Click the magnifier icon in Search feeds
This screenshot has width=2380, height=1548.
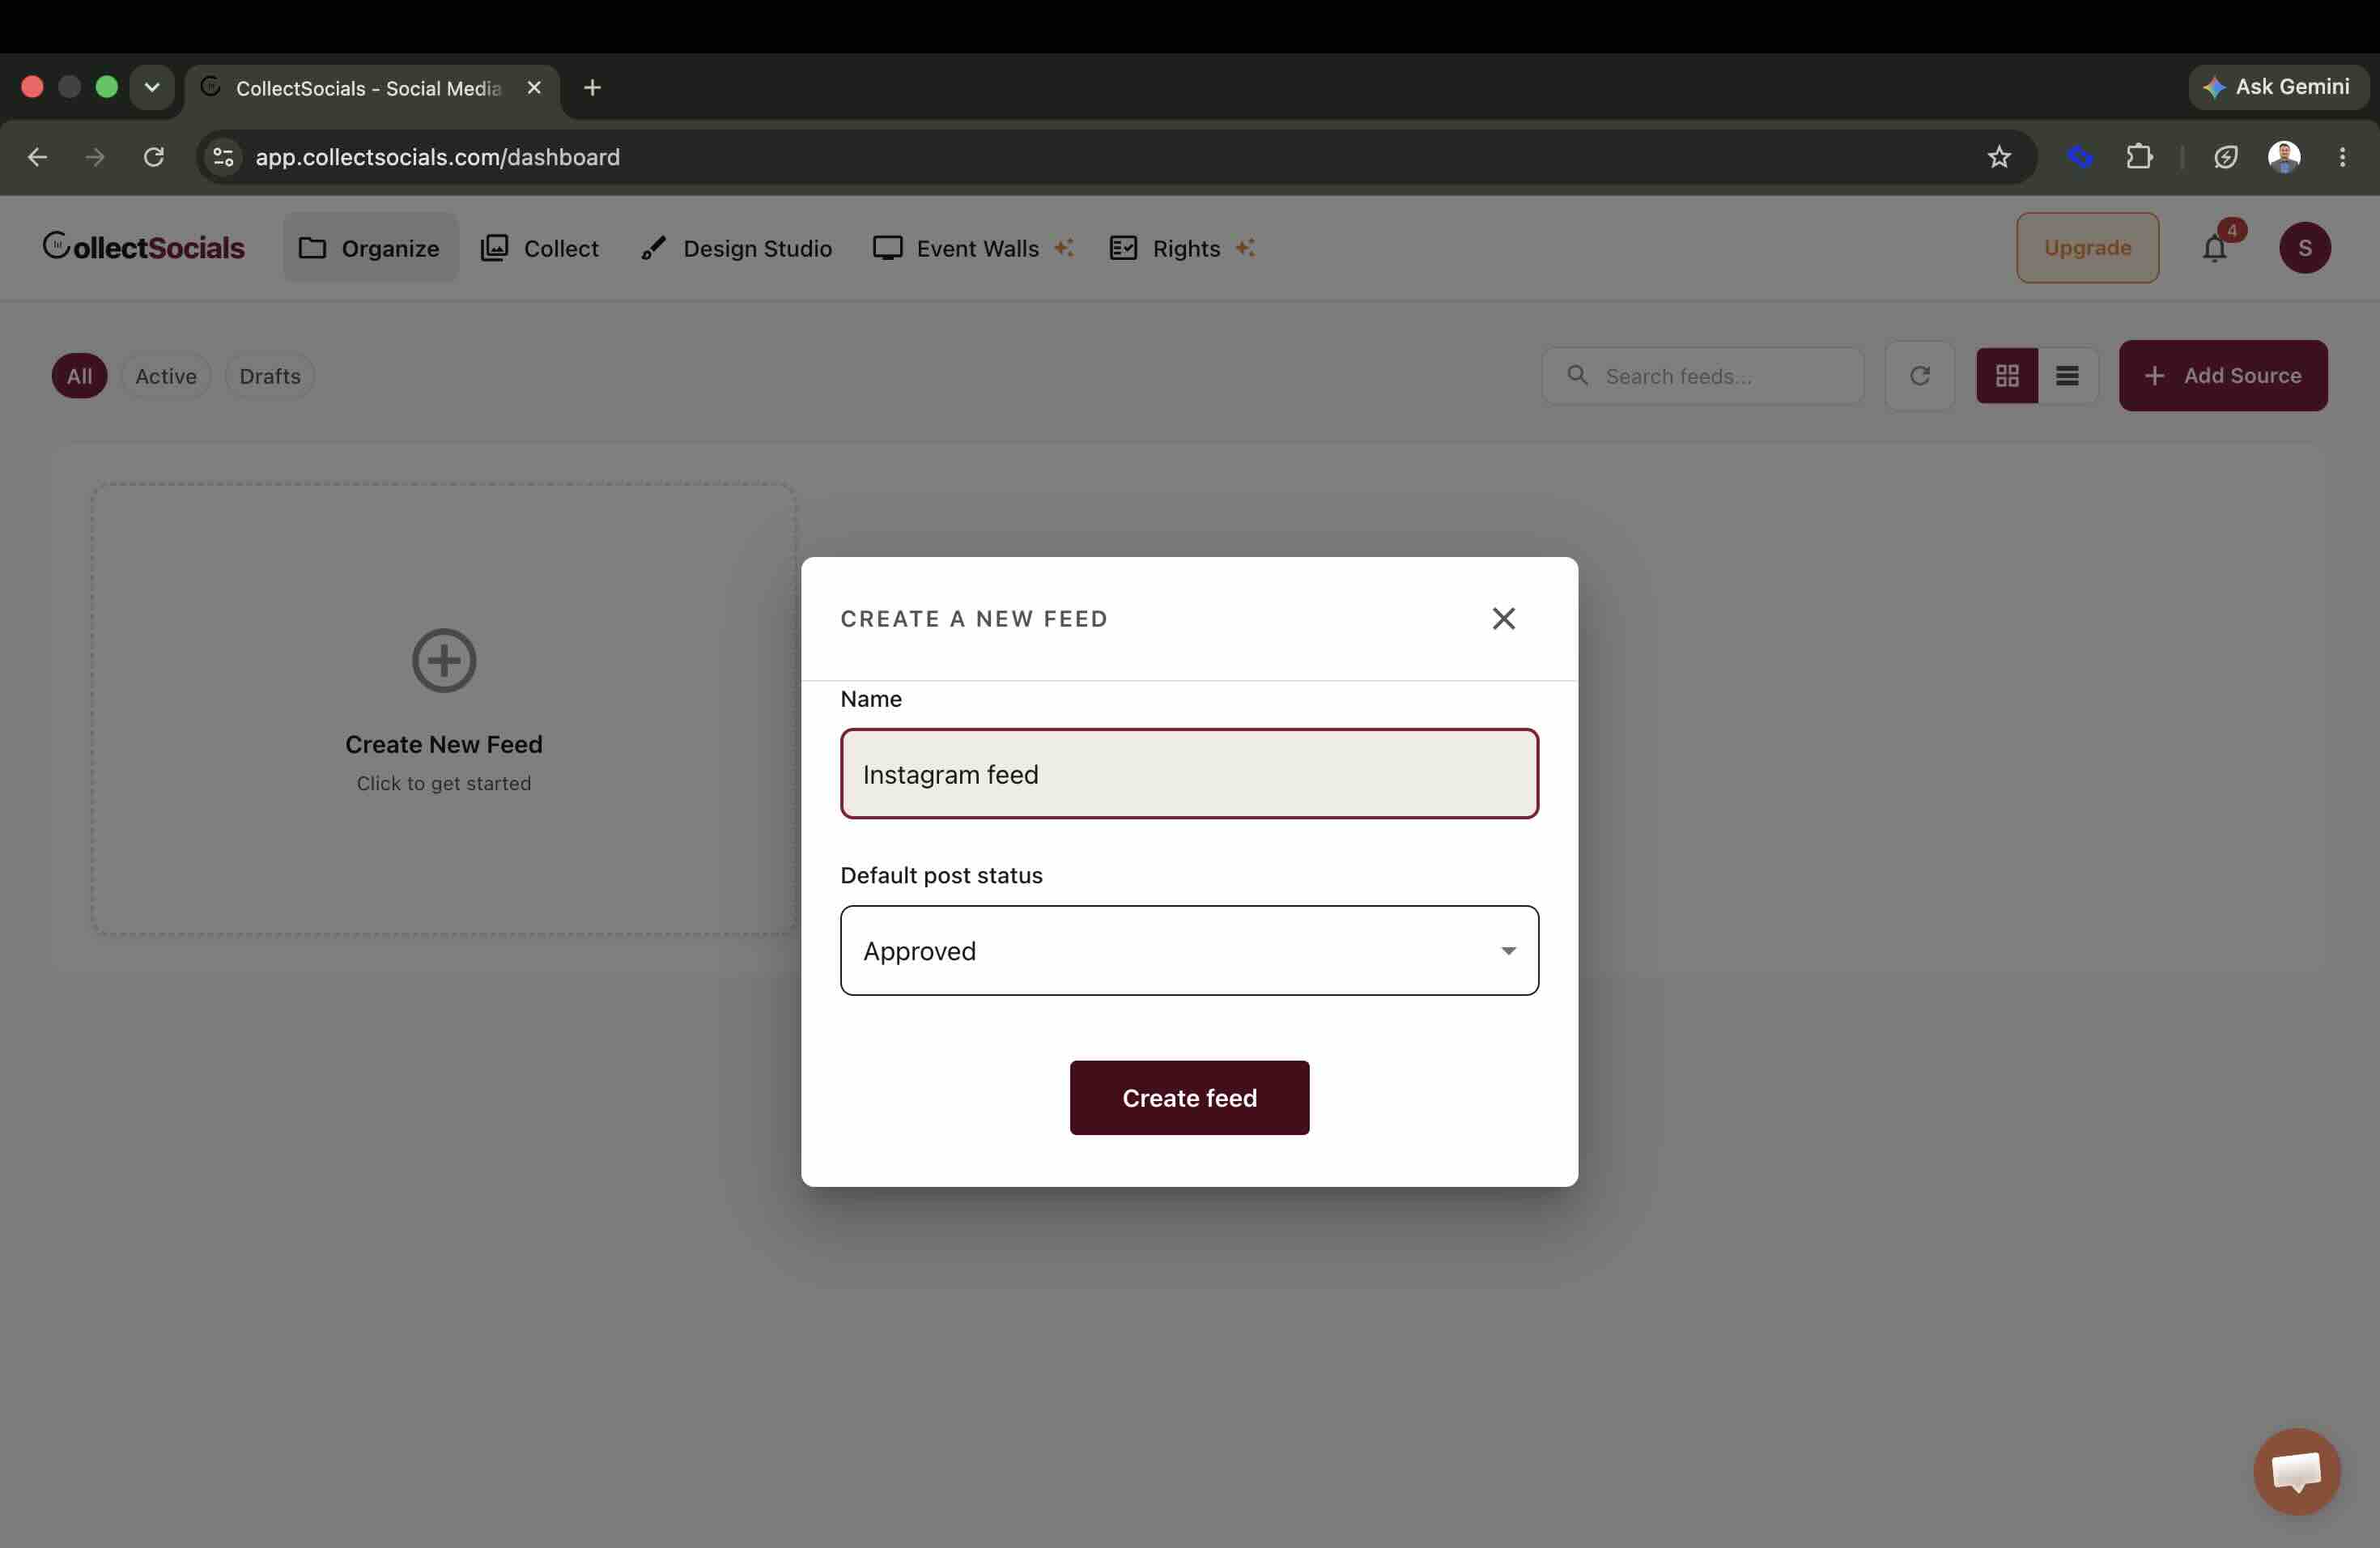(1577, 375)
